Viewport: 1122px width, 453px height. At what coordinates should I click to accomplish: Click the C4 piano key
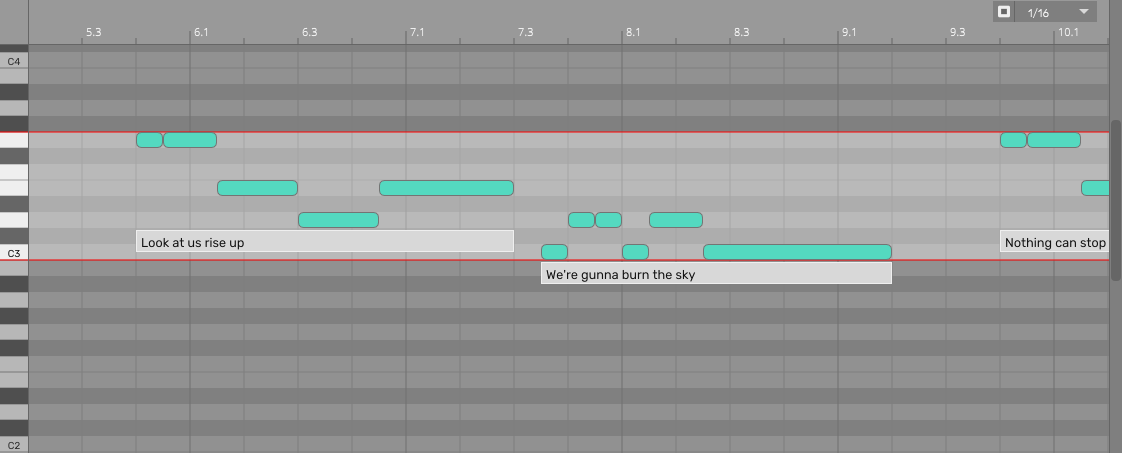click(14, 62)
